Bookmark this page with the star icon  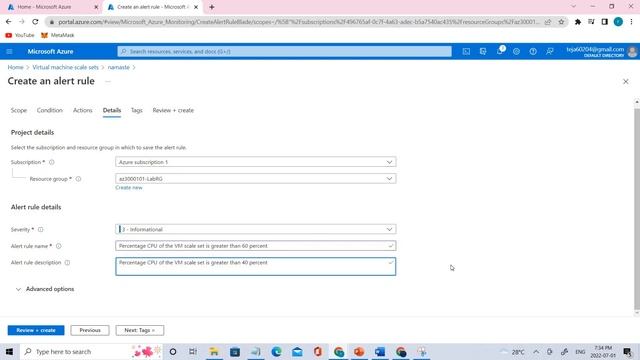(x=561, y=22)
